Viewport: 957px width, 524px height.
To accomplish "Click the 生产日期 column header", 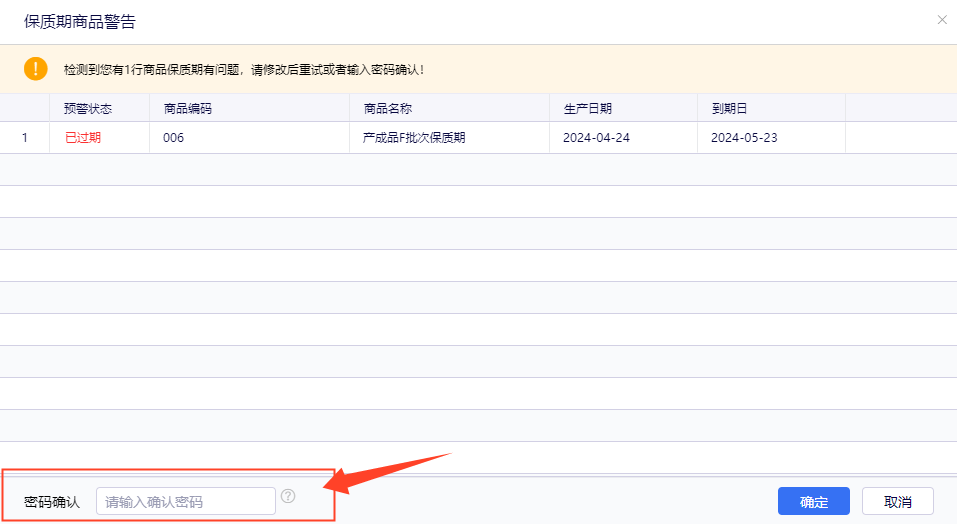I will pyautogui.click(x=624, y=108).
